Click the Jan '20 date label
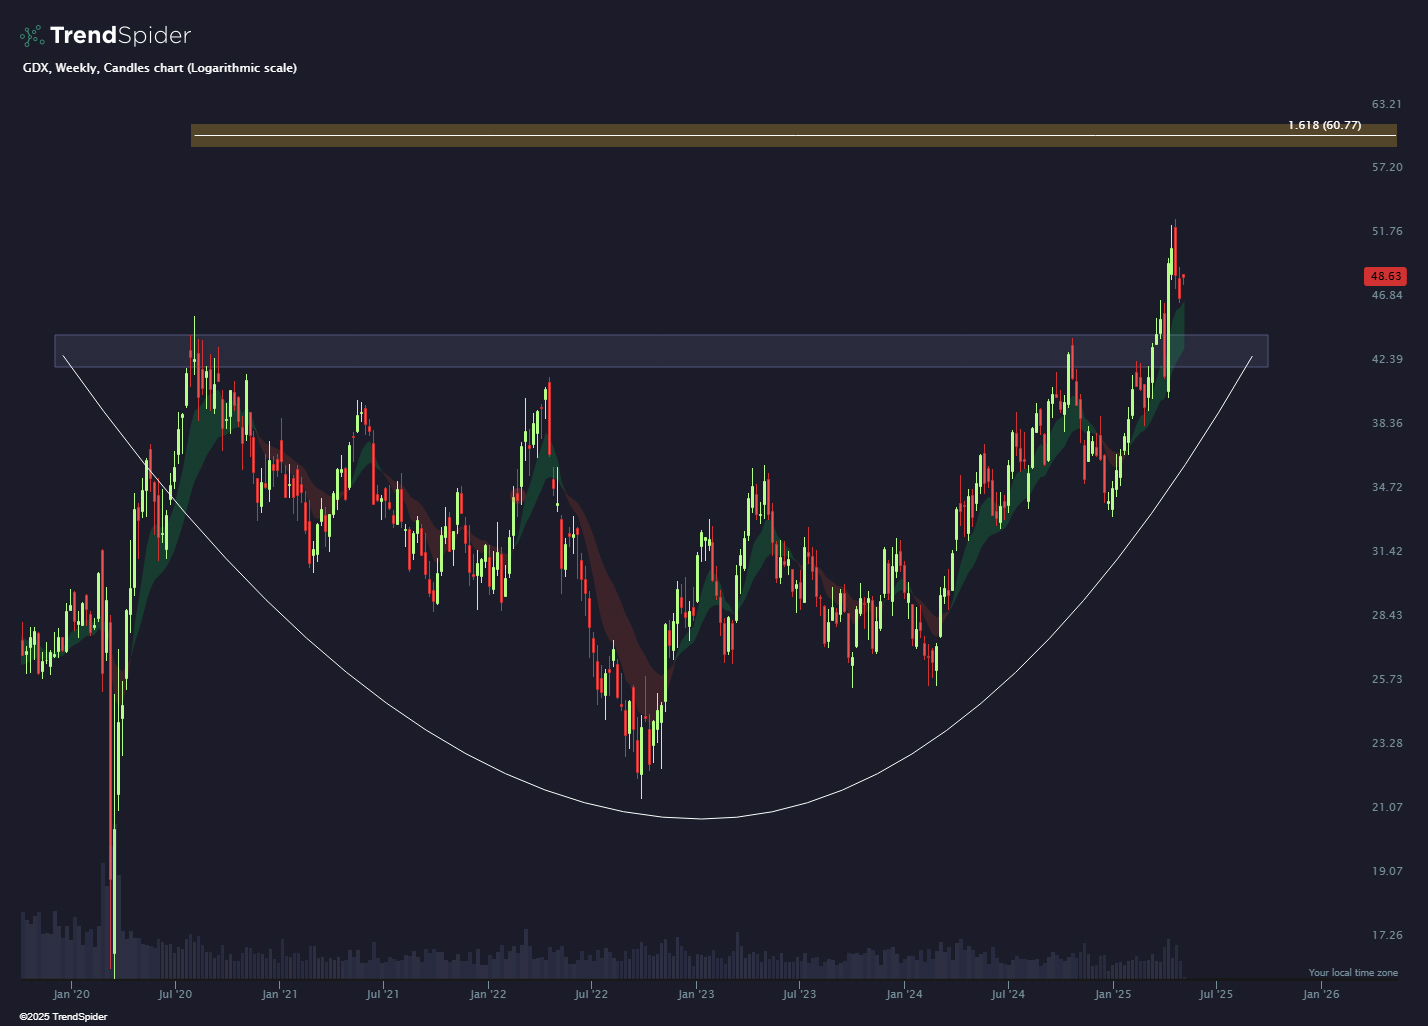 pos(71,994)
